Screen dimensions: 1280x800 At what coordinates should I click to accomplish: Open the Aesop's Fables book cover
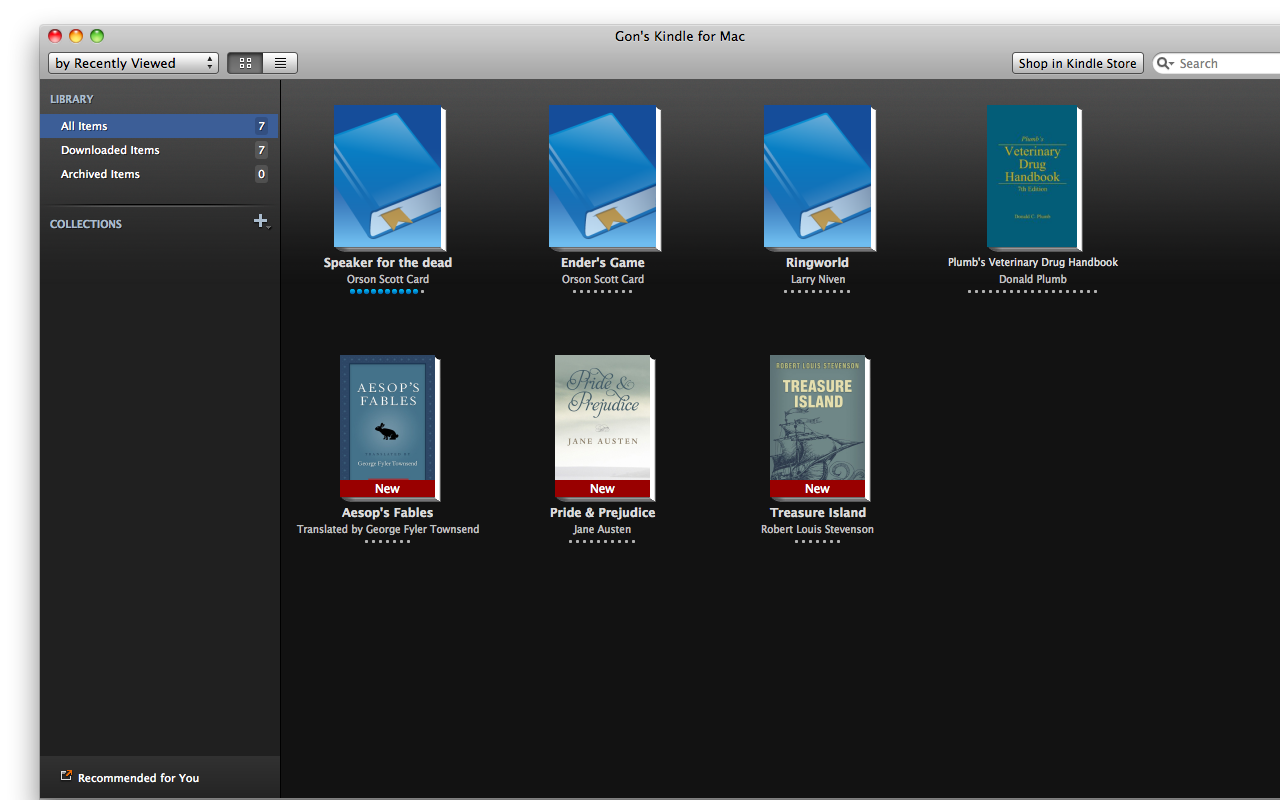[x=388, y=427]
